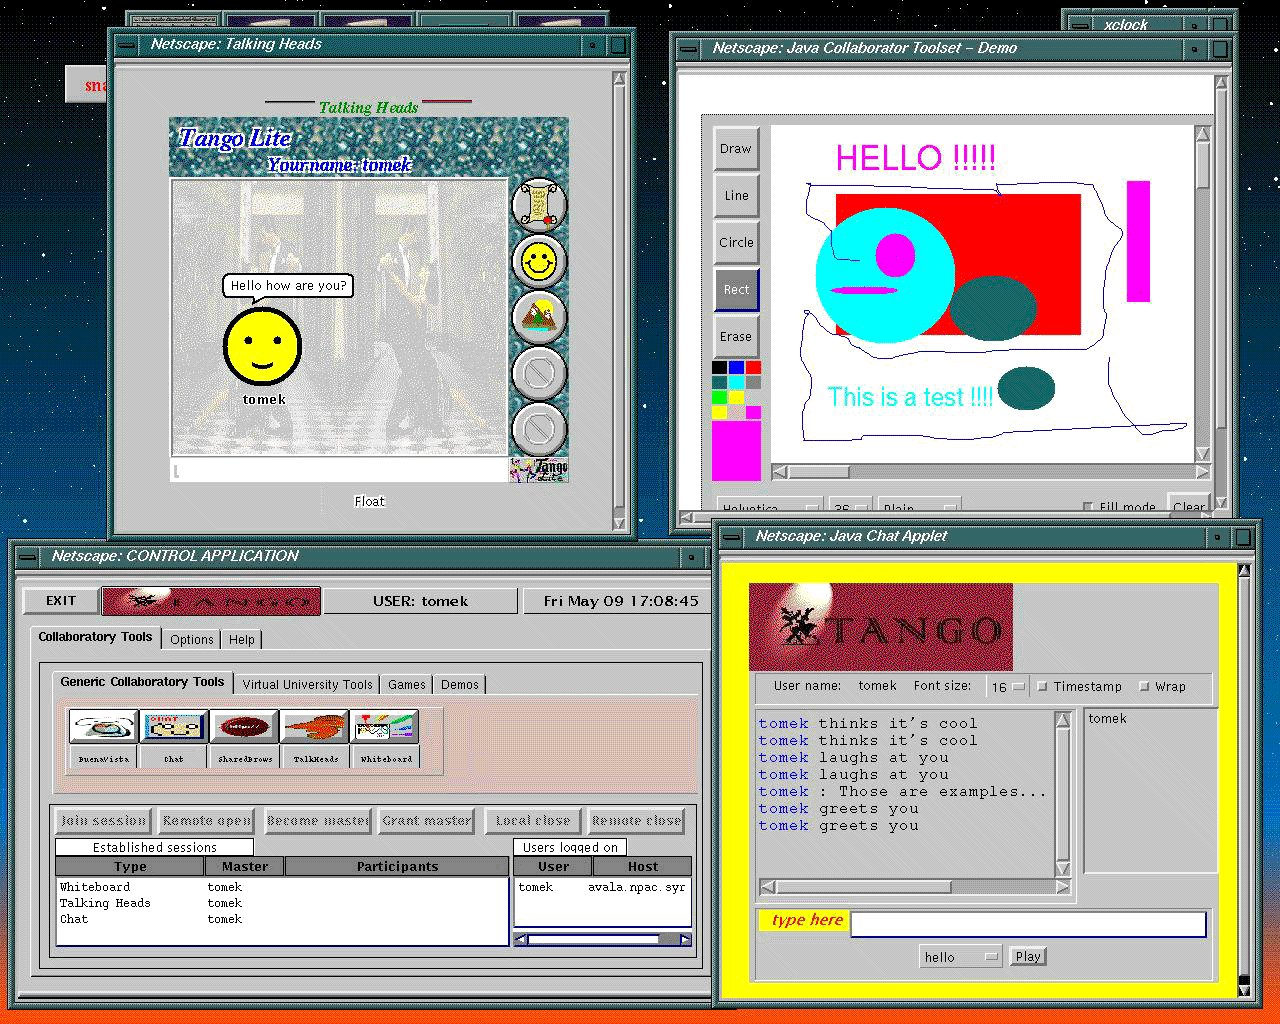The width and height of the screenshot is (1280, 1024).
Task: Click the Join session button
Action: point(103,821)
